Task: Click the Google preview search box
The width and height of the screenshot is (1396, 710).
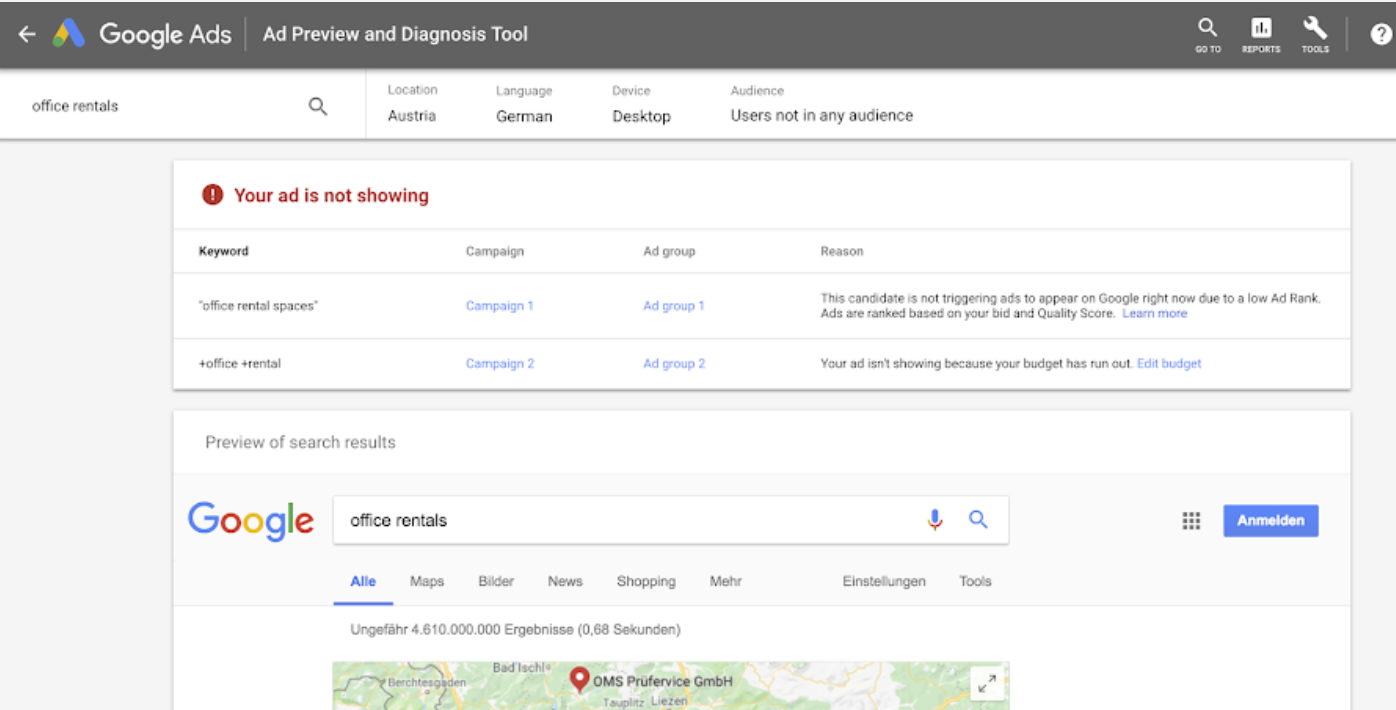Action: tap(670, 520)
